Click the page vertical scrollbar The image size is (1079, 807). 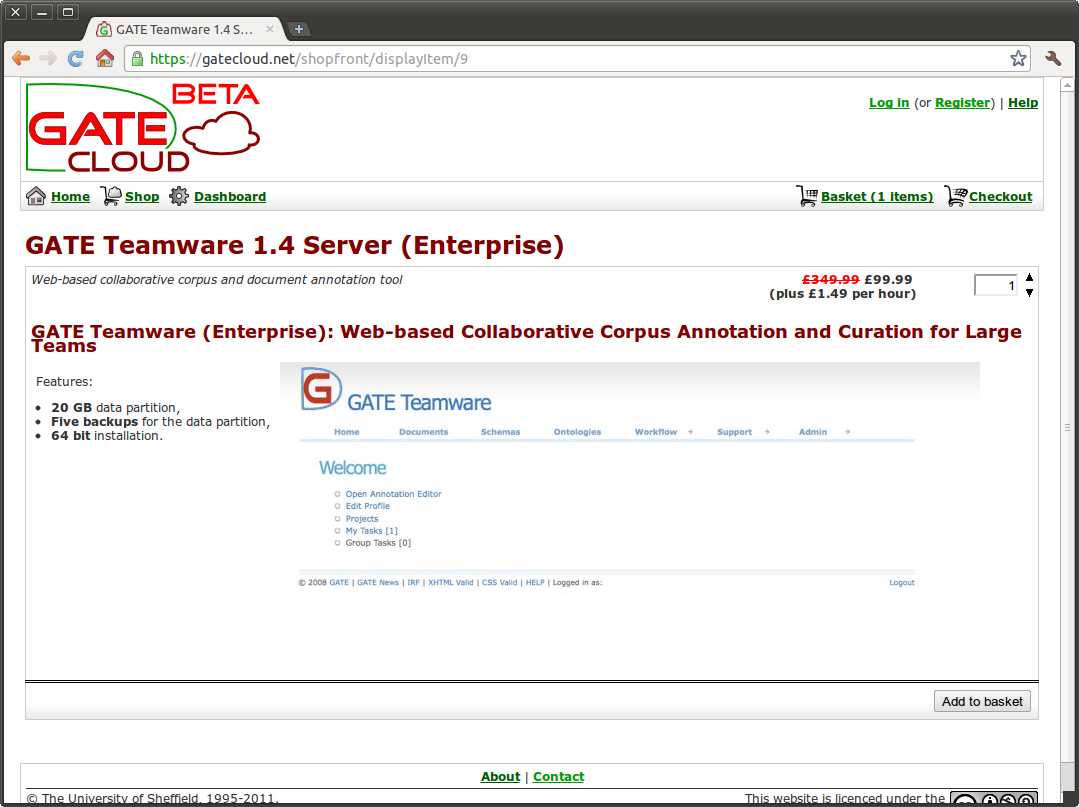[x=1067, y=427]
